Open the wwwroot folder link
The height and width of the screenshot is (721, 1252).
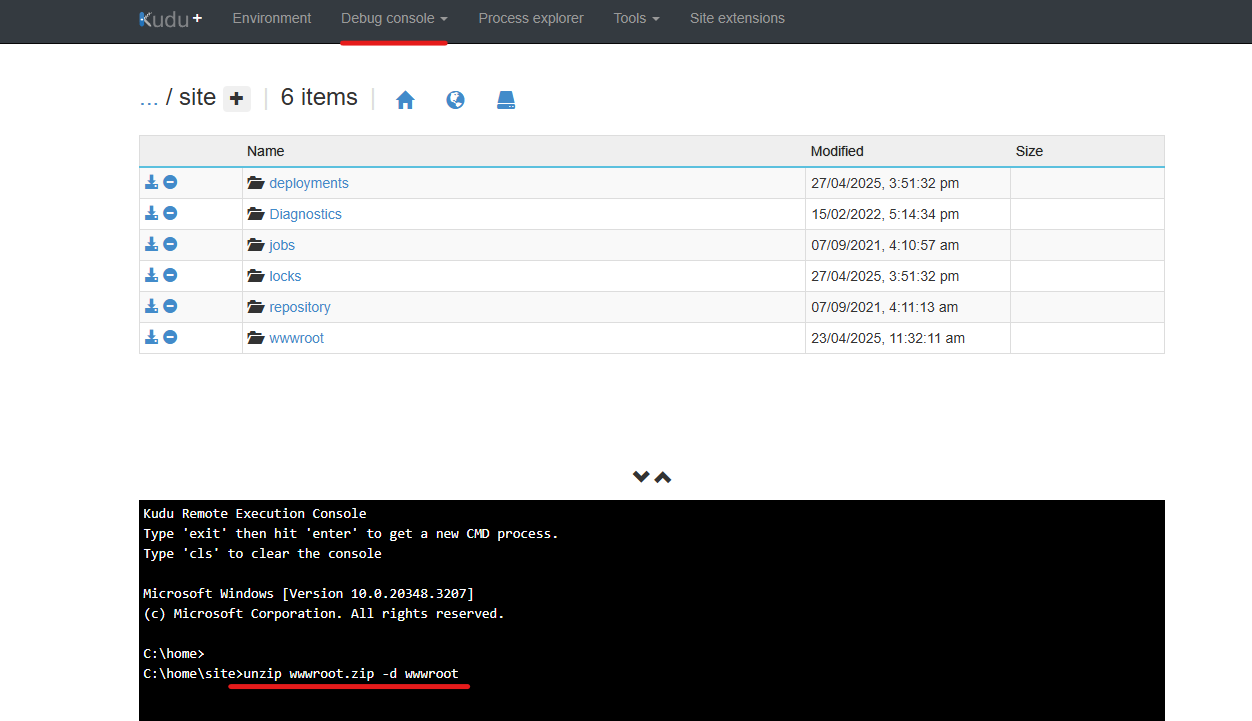[x=296, y=338]
